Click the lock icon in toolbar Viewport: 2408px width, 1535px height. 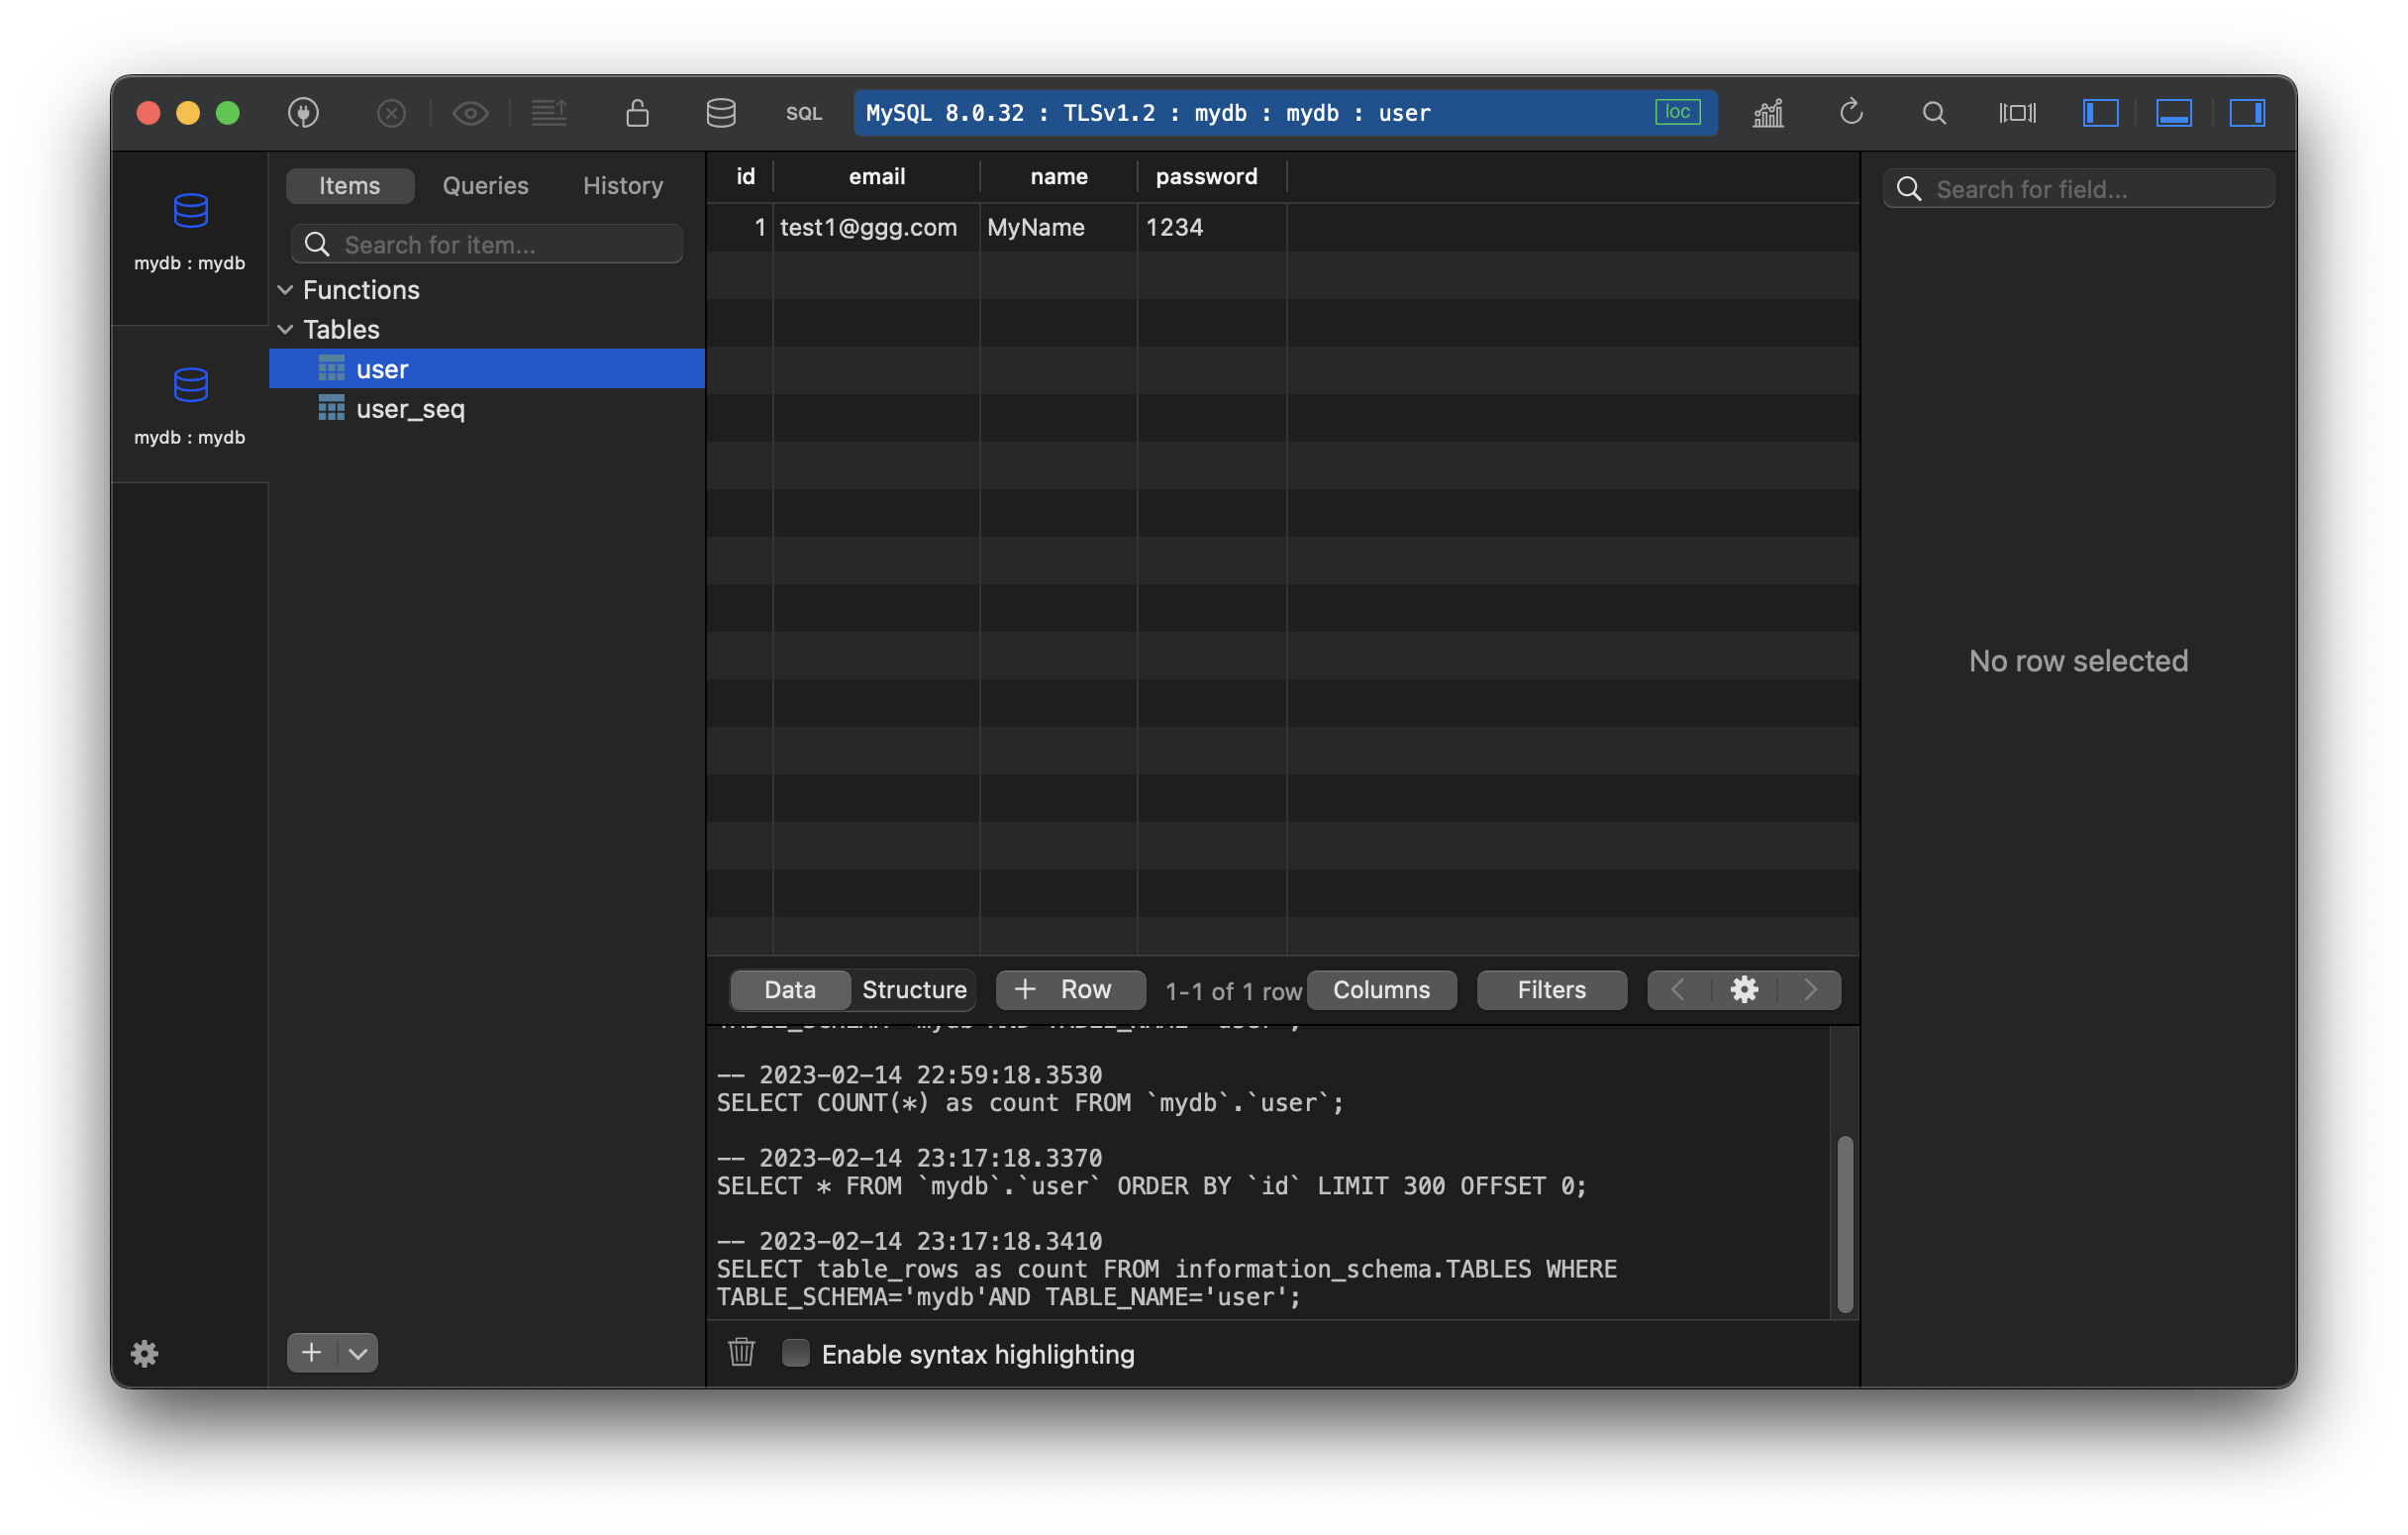click(637, 113)
